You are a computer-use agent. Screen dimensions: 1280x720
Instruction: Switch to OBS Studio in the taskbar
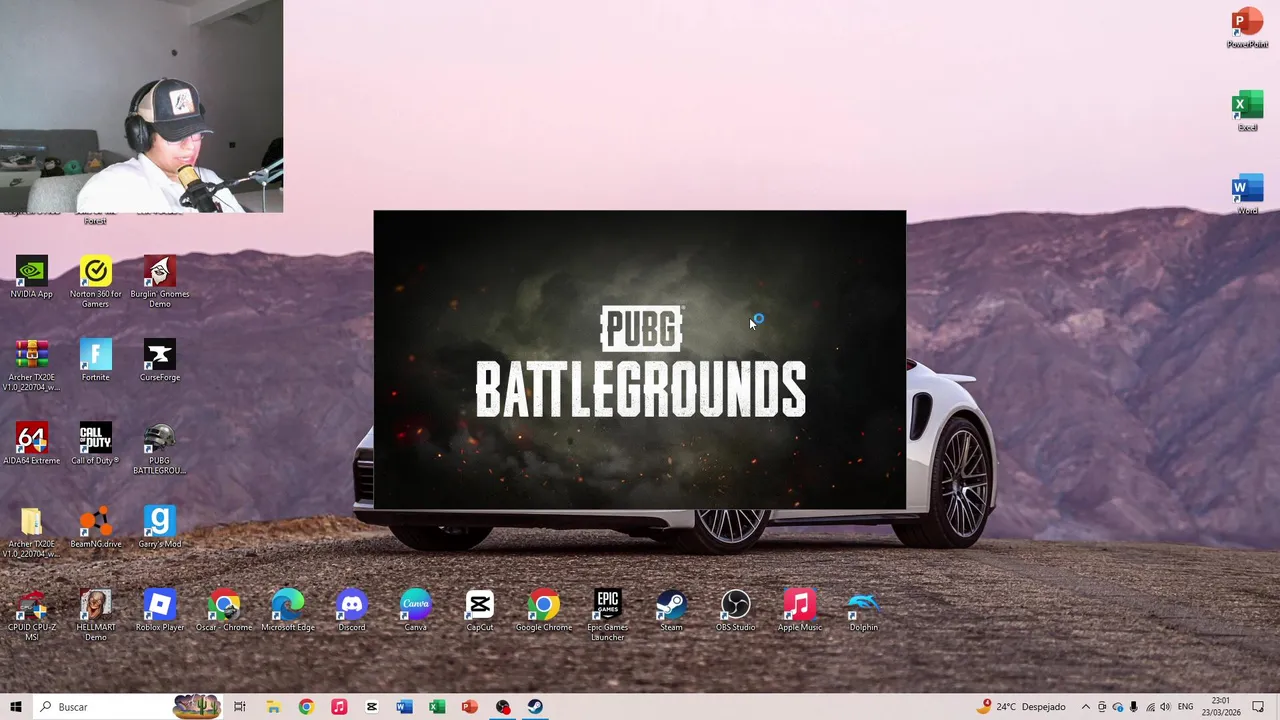[503, 707]
